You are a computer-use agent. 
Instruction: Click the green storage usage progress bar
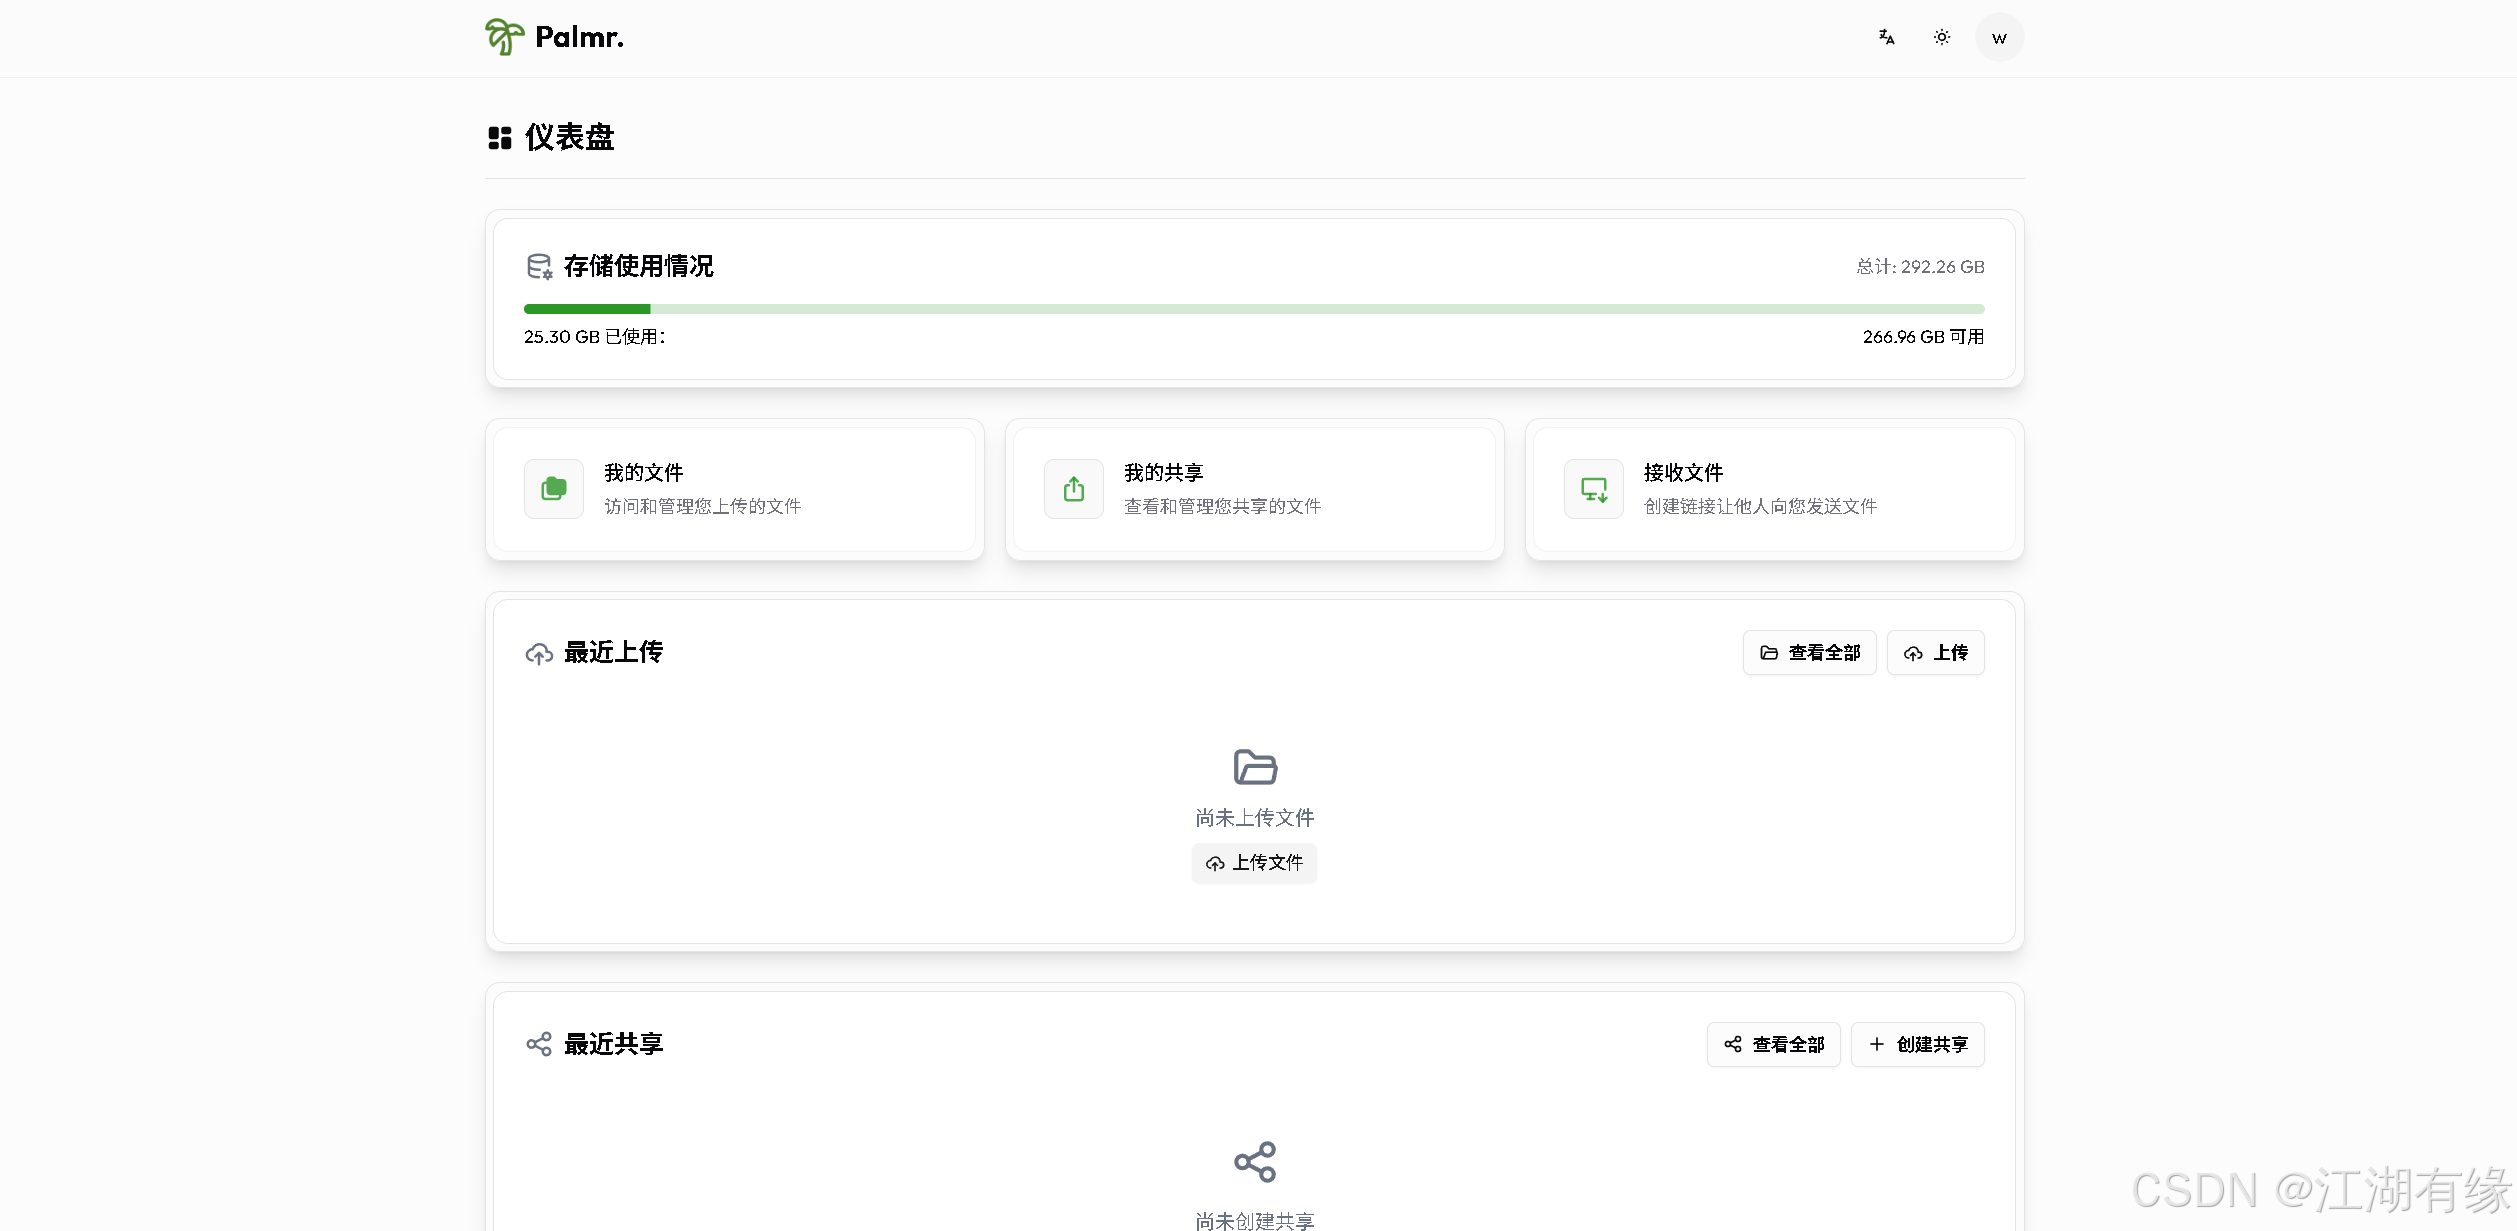click(x=586, y=308)
